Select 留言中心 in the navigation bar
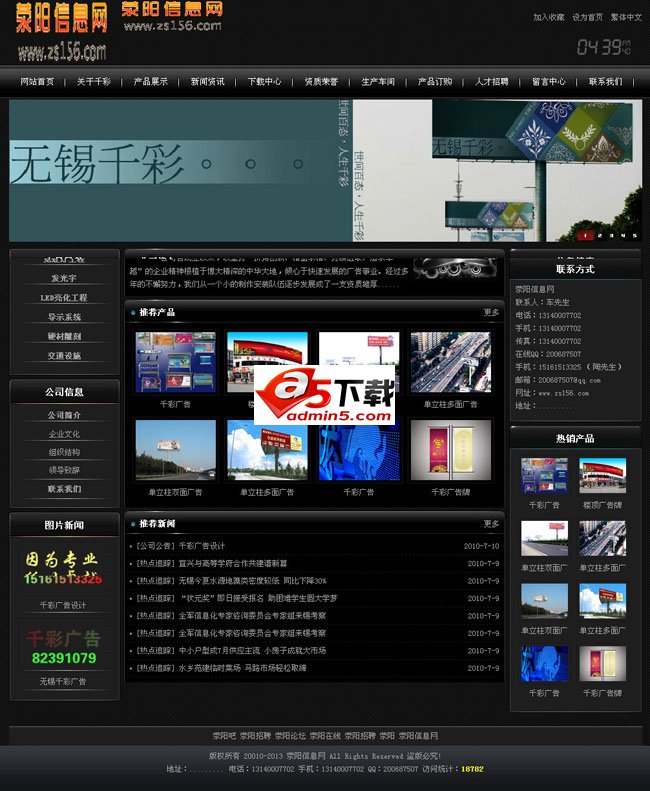Image resolution: width=650 pixels, height=791 pixels. pos(549,82)
